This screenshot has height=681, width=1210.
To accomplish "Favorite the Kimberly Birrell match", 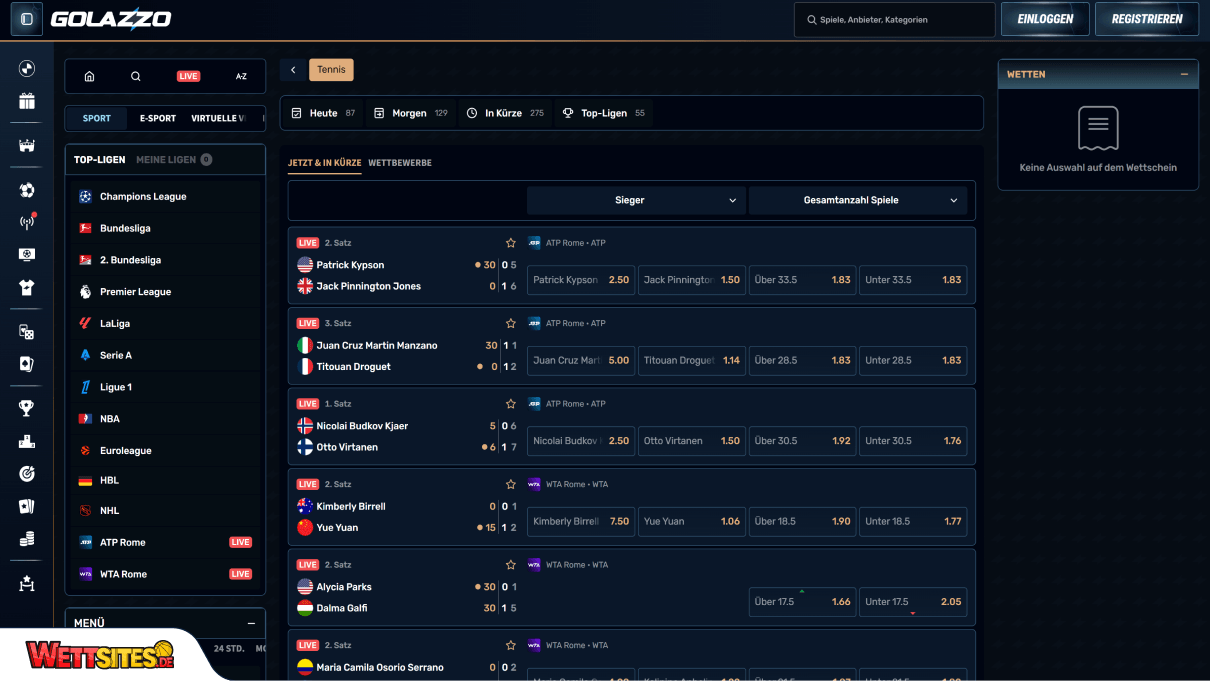I will coord(511,484).
